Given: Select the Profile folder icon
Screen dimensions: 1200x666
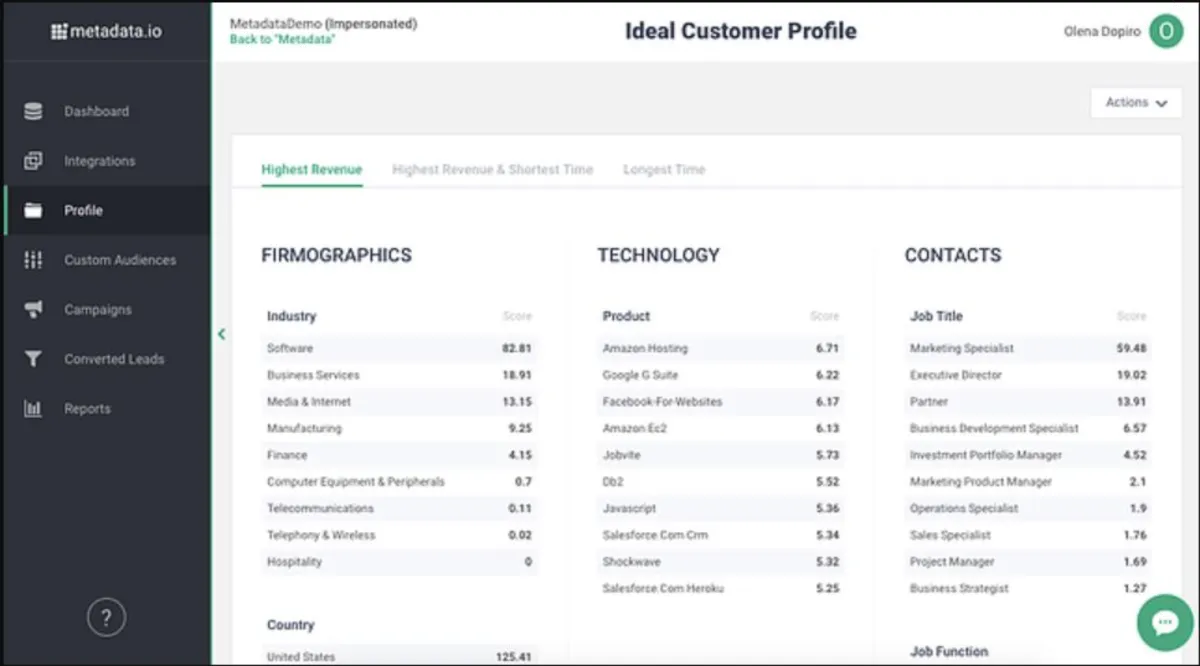Looking at the screenshot, I should [33, 211].
